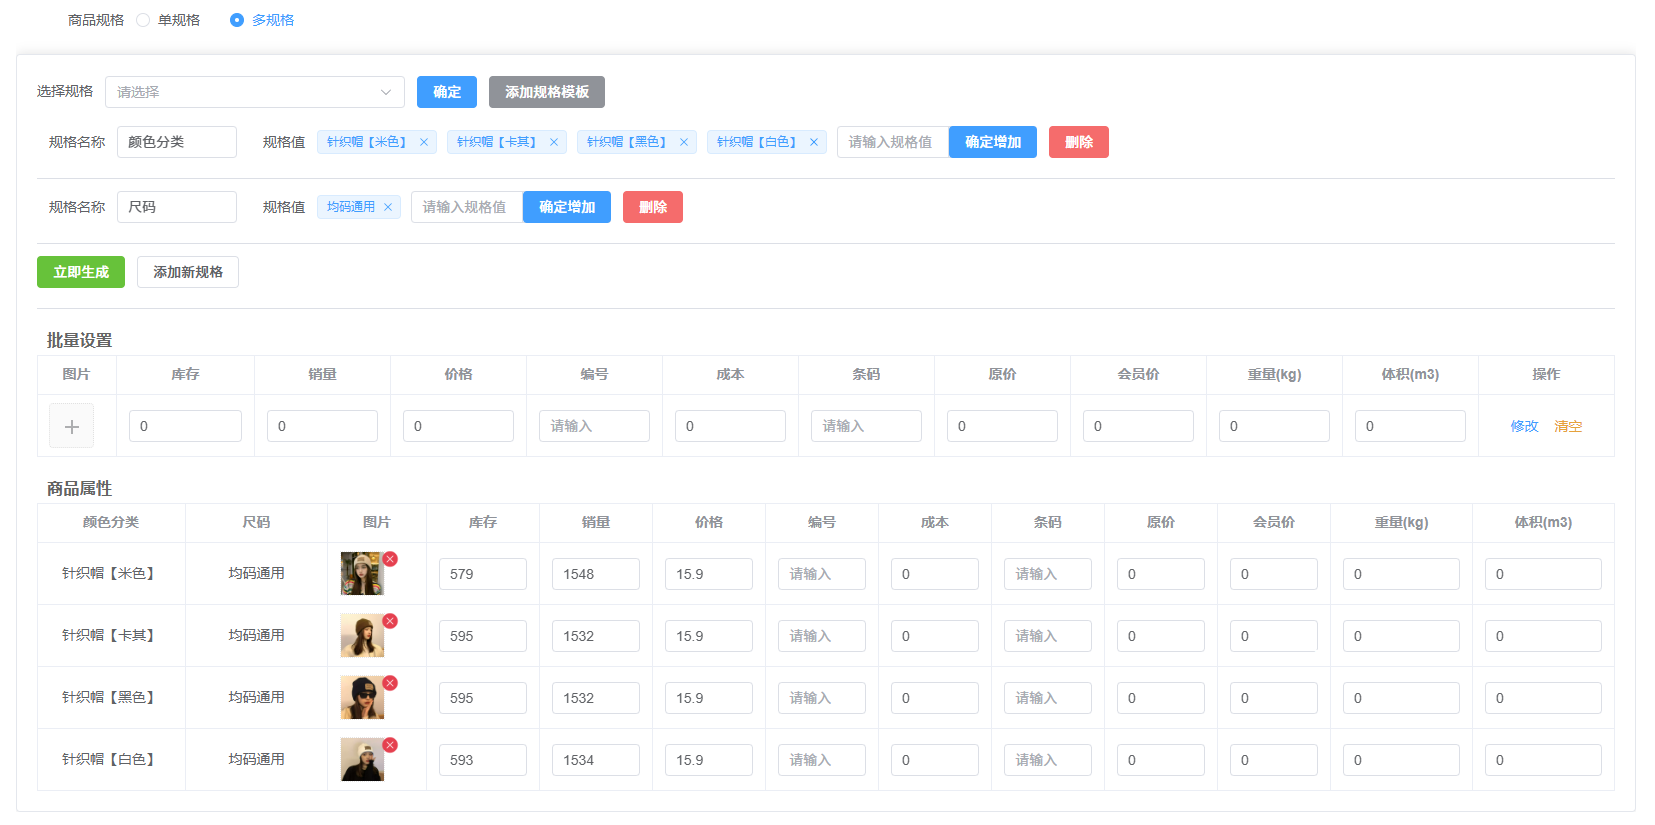
Task: Remove the 针织帽【米色】 spec value tag
Action: (x=424, y=142)
